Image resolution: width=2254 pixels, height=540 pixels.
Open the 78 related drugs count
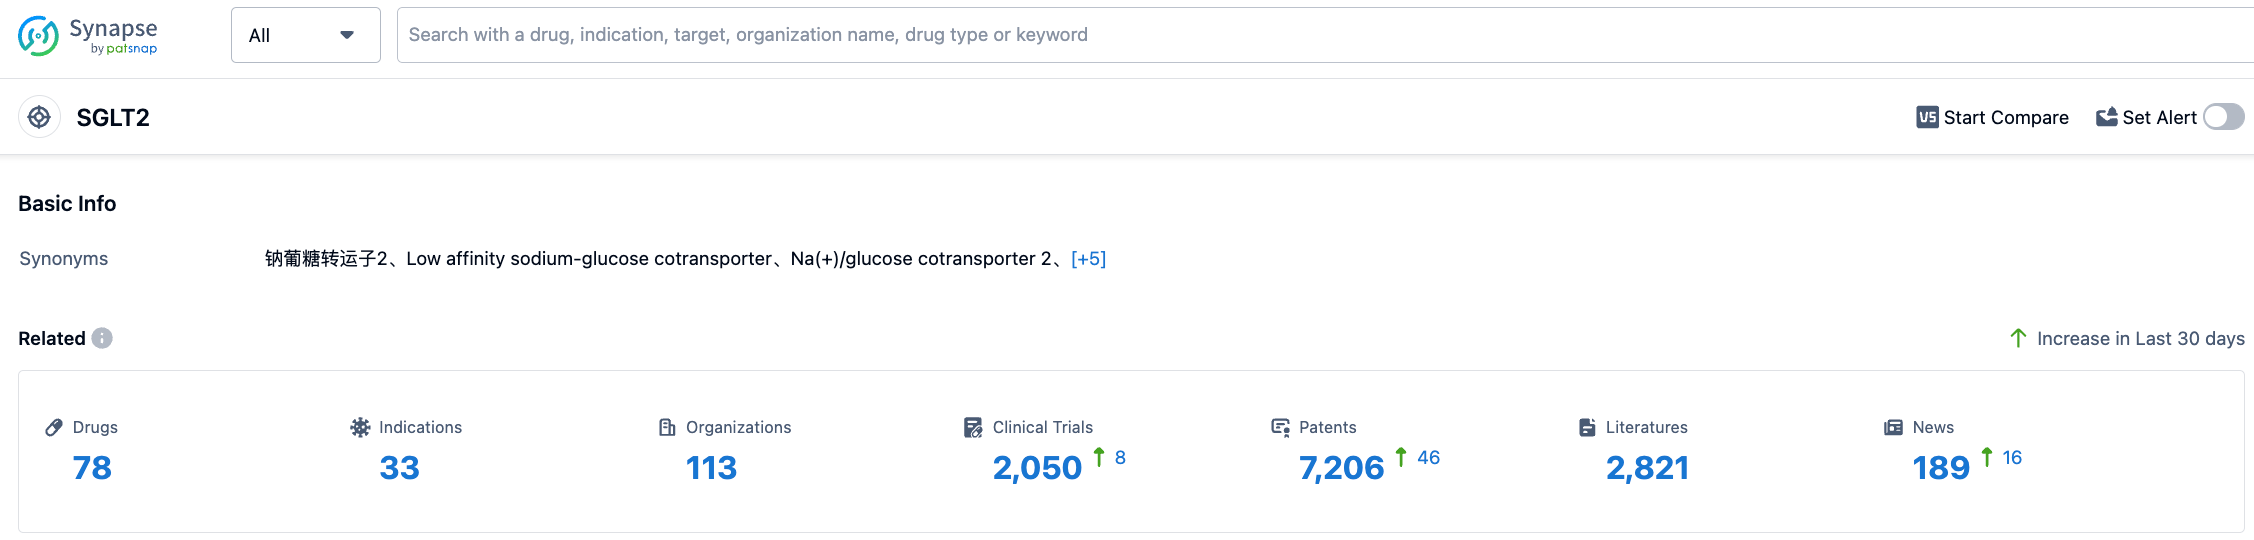click(x=92, y=467)
